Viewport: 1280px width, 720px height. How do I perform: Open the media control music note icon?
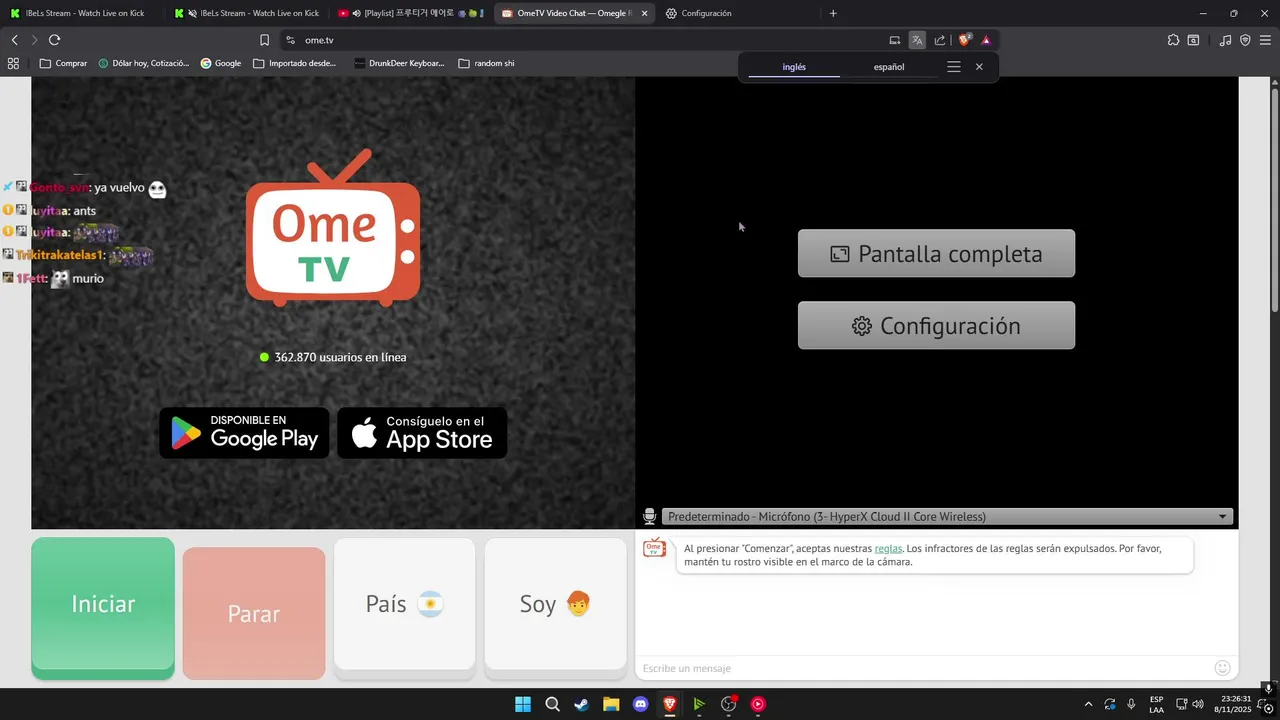point(1225,40)
